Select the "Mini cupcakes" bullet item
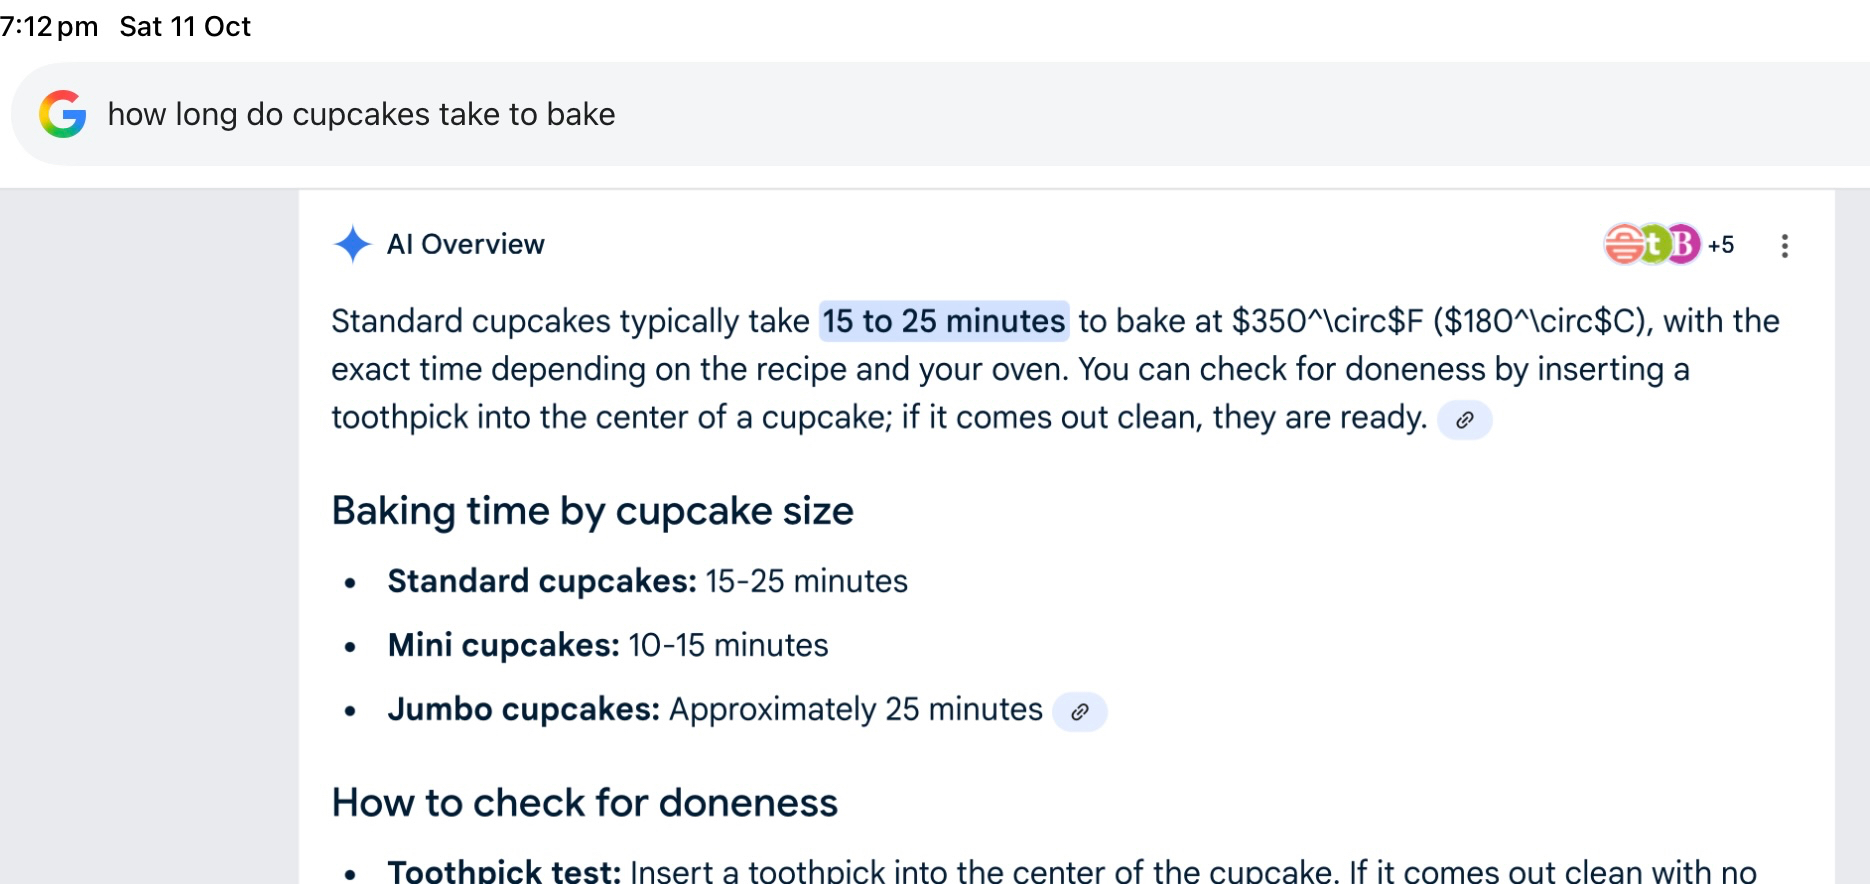 607,645
